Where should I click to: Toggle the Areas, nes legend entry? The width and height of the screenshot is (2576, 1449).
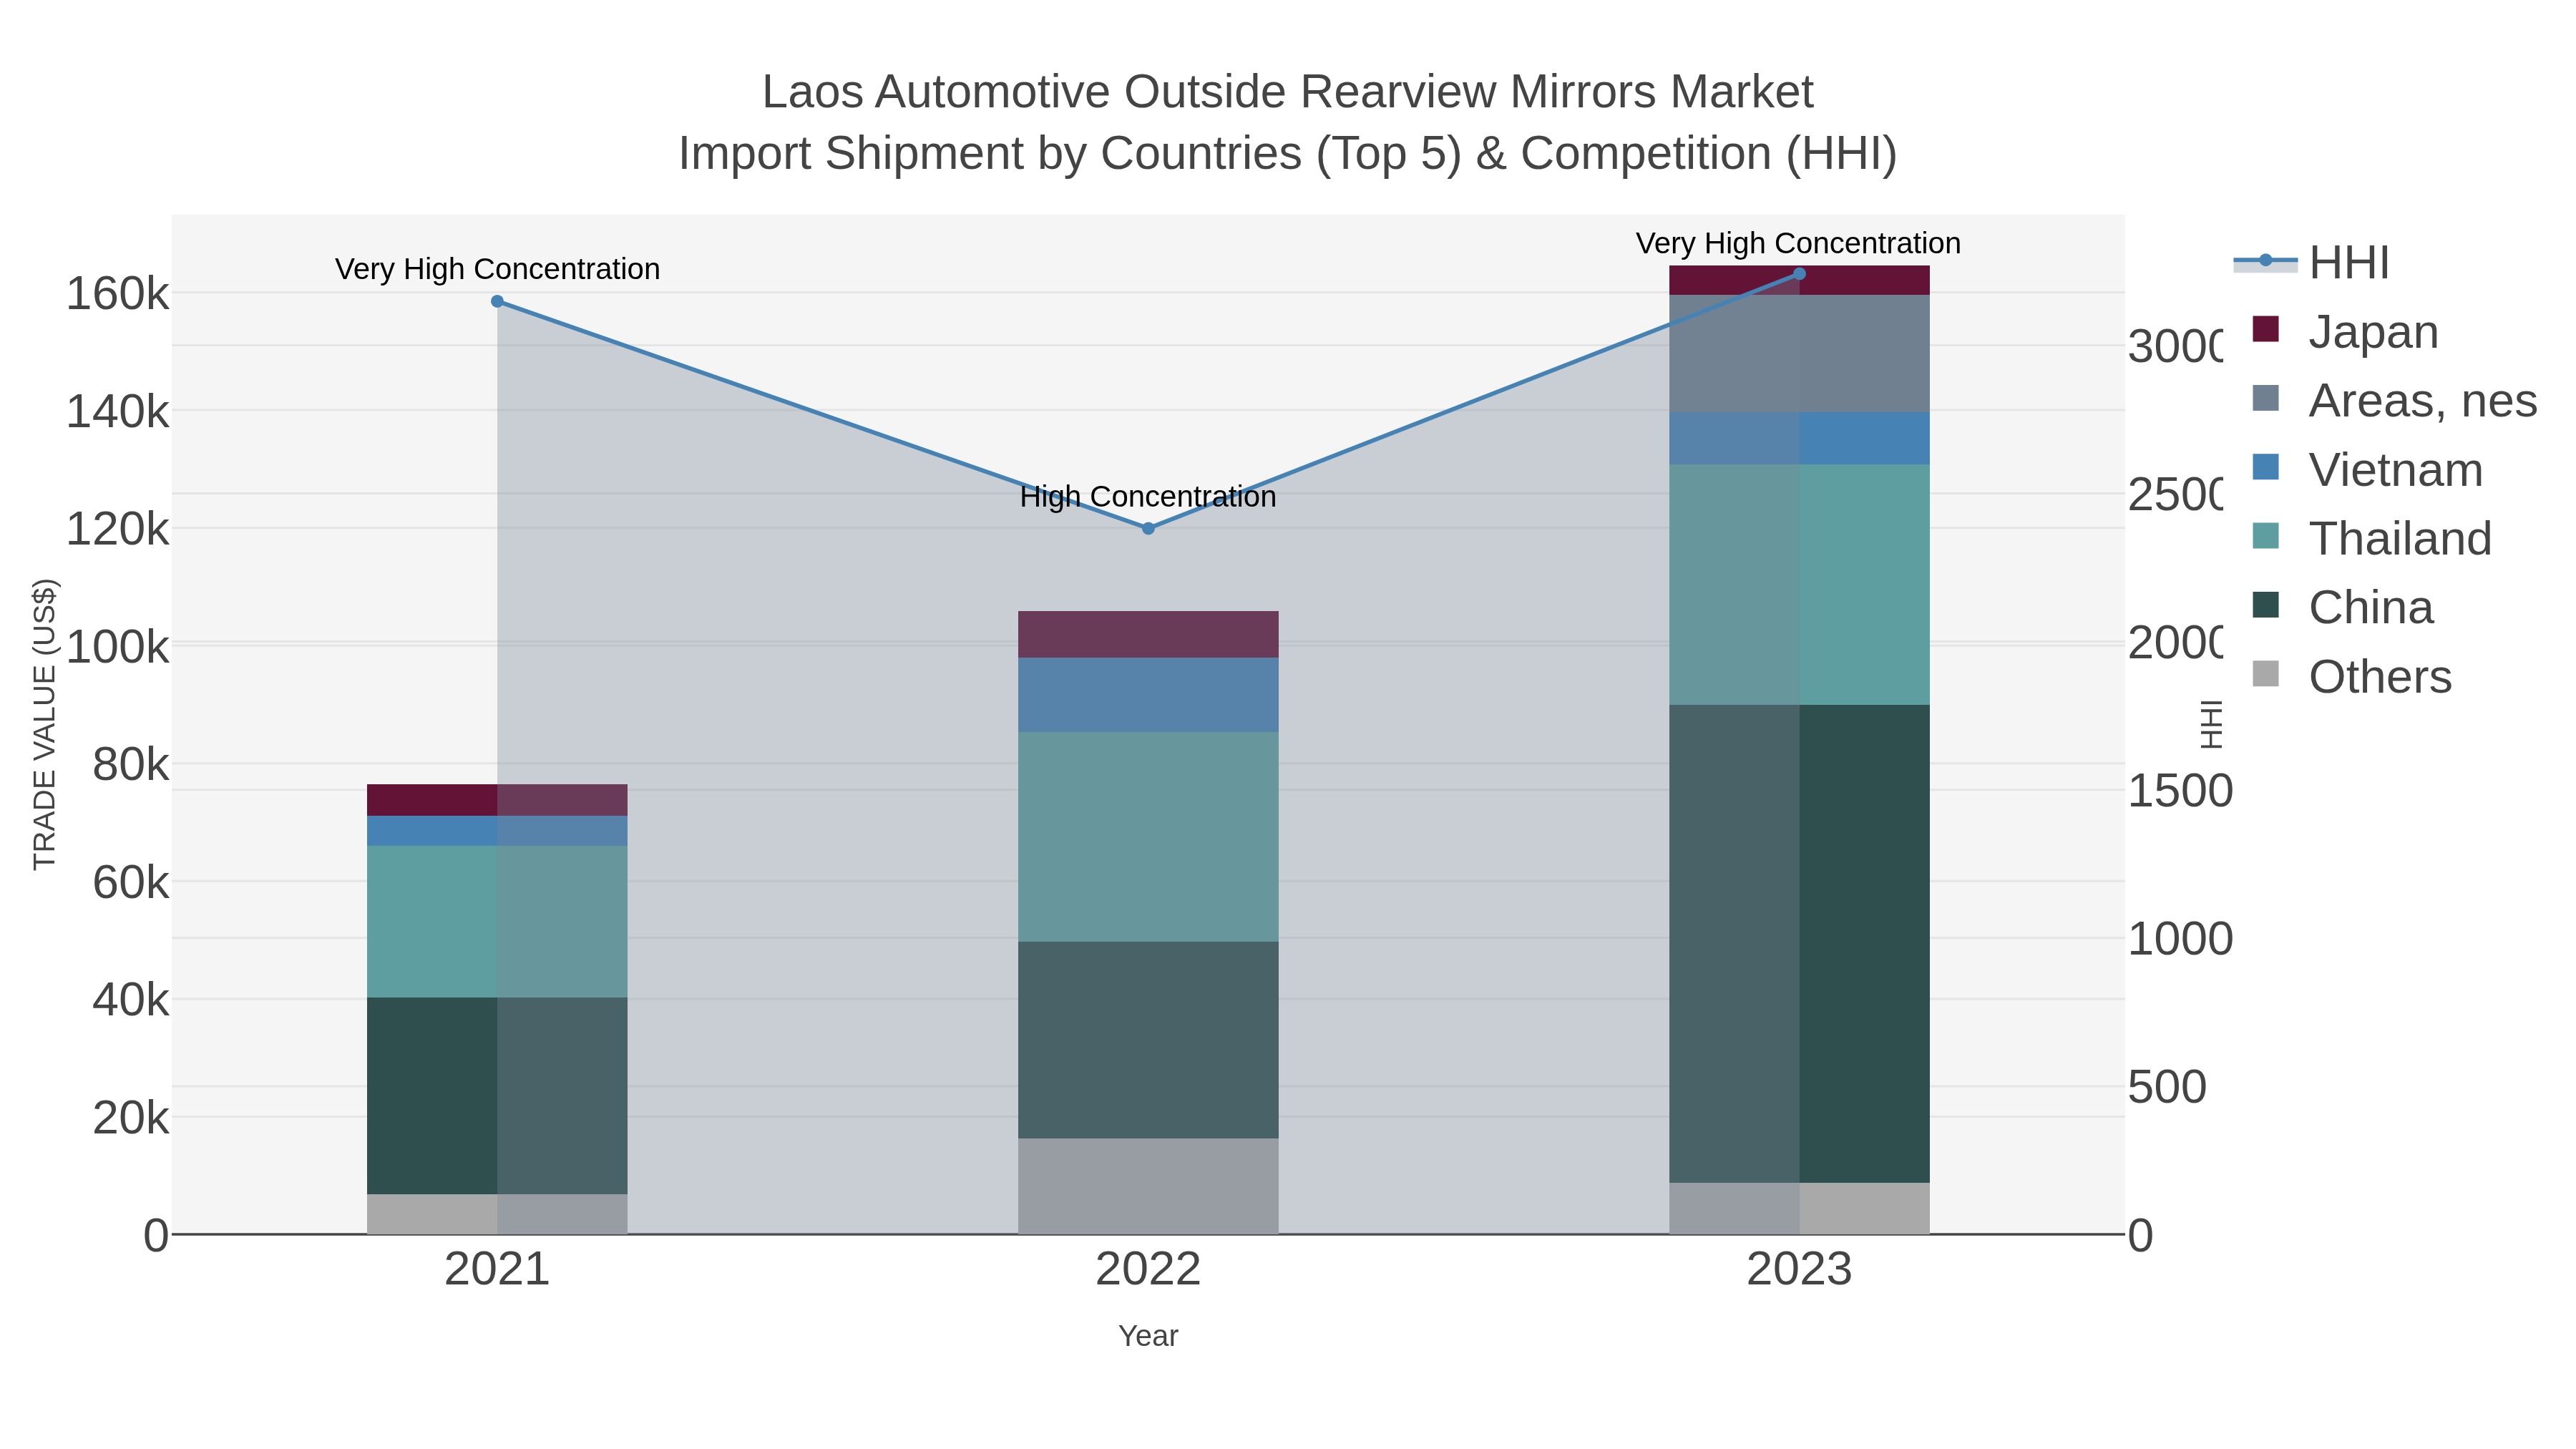[x=2394, y=401]
